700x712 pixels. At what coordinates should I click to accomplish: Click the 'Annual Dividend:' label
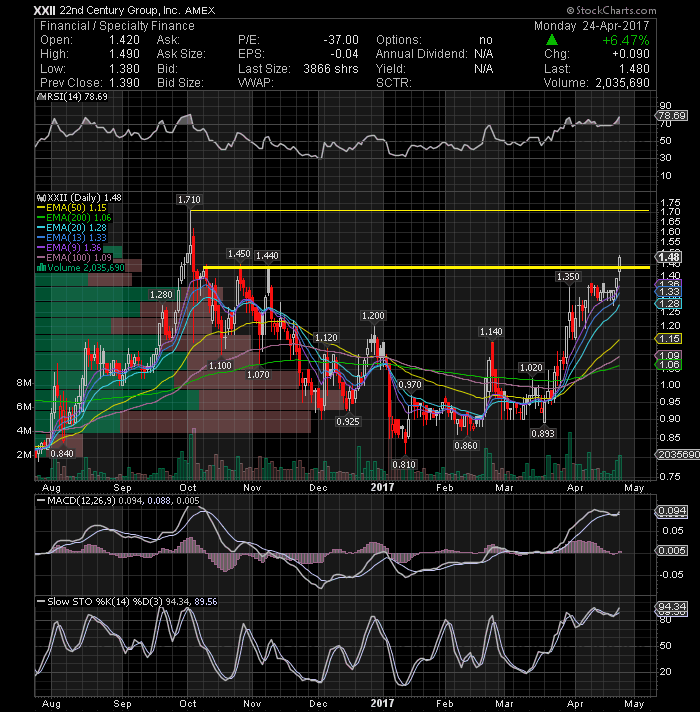[421, 54]
